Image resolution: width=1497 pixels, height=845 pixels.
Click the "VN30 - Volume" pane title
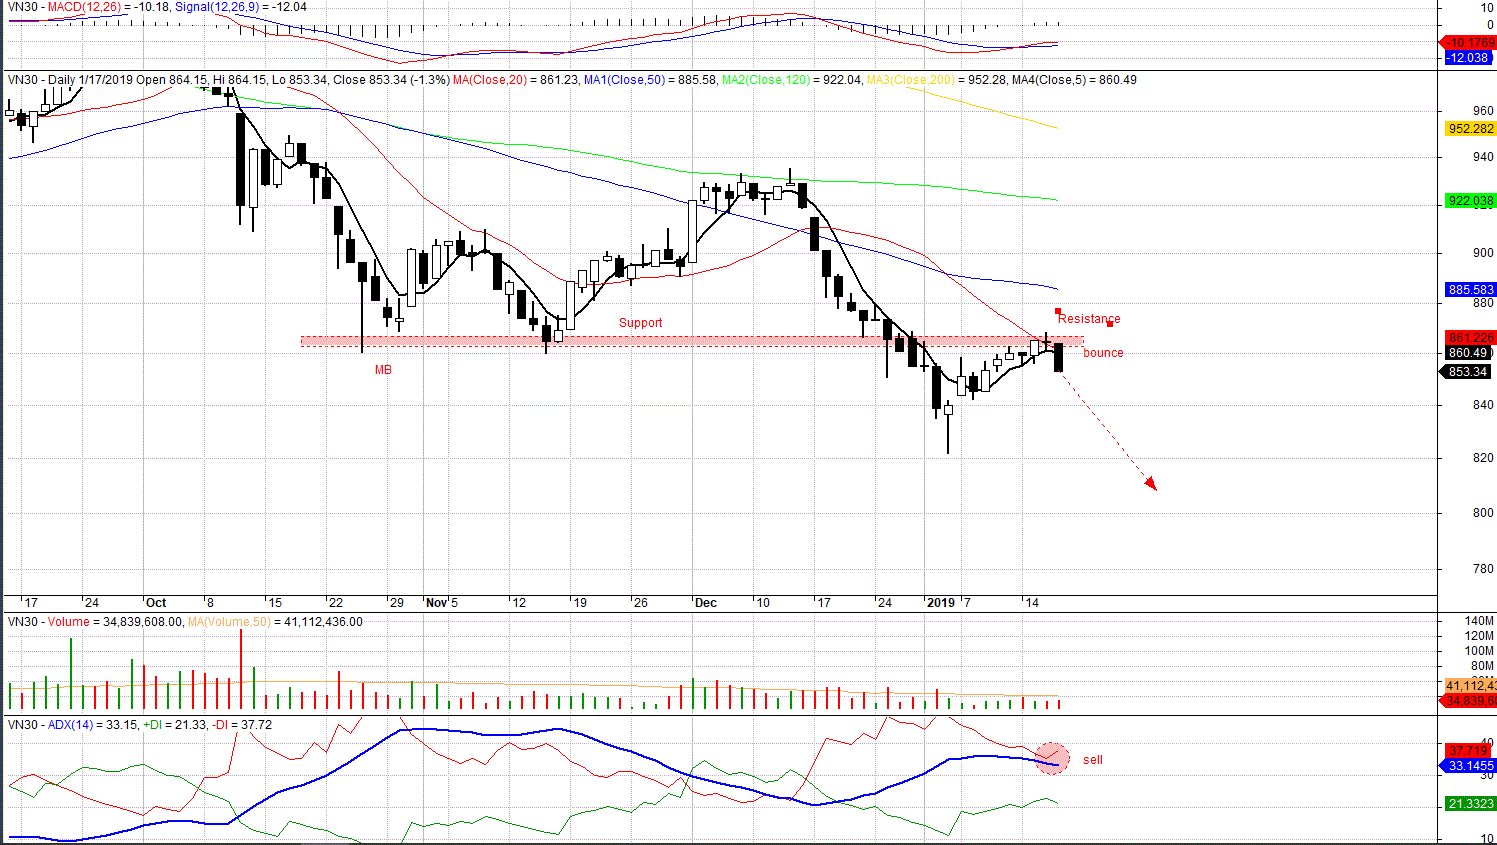click(48, 622)
